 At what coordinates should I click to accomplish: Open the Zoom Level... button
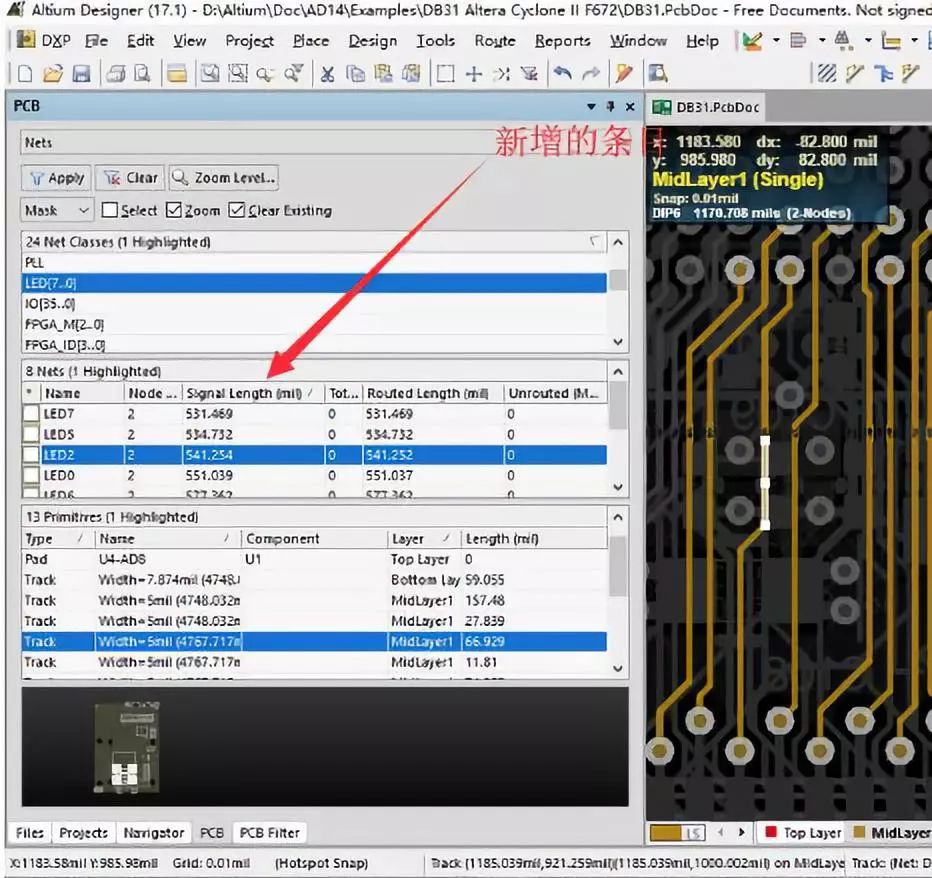pyautogui.click(x=224, y=178)
